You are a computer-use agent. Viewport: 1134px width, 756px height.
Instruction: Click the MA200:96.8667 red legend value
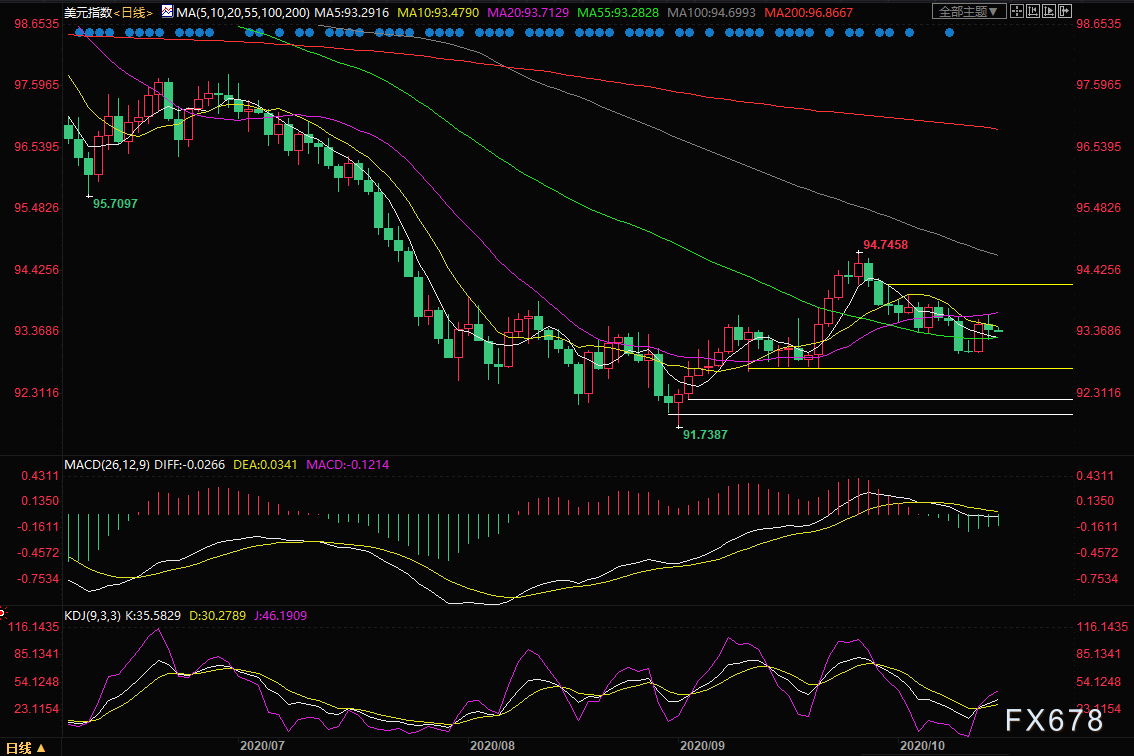click(809, 12)
